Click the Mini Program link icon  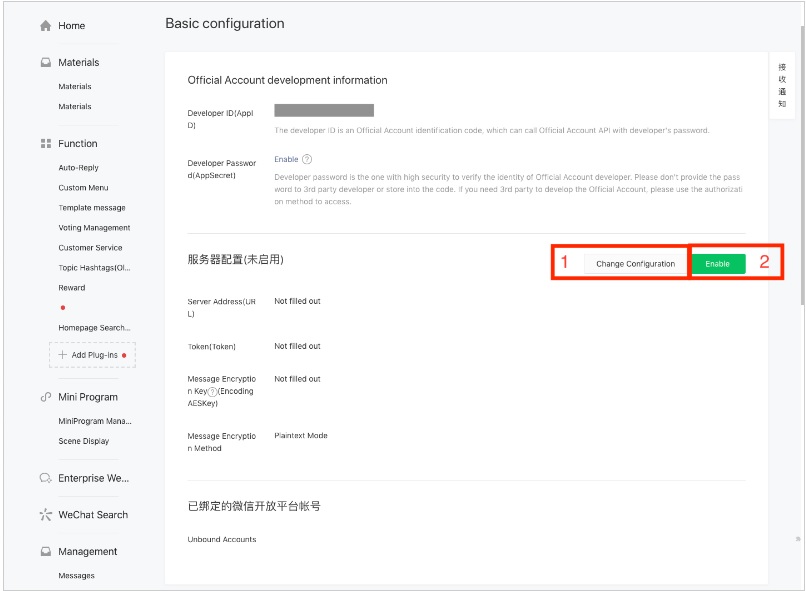tap(45, 397)
